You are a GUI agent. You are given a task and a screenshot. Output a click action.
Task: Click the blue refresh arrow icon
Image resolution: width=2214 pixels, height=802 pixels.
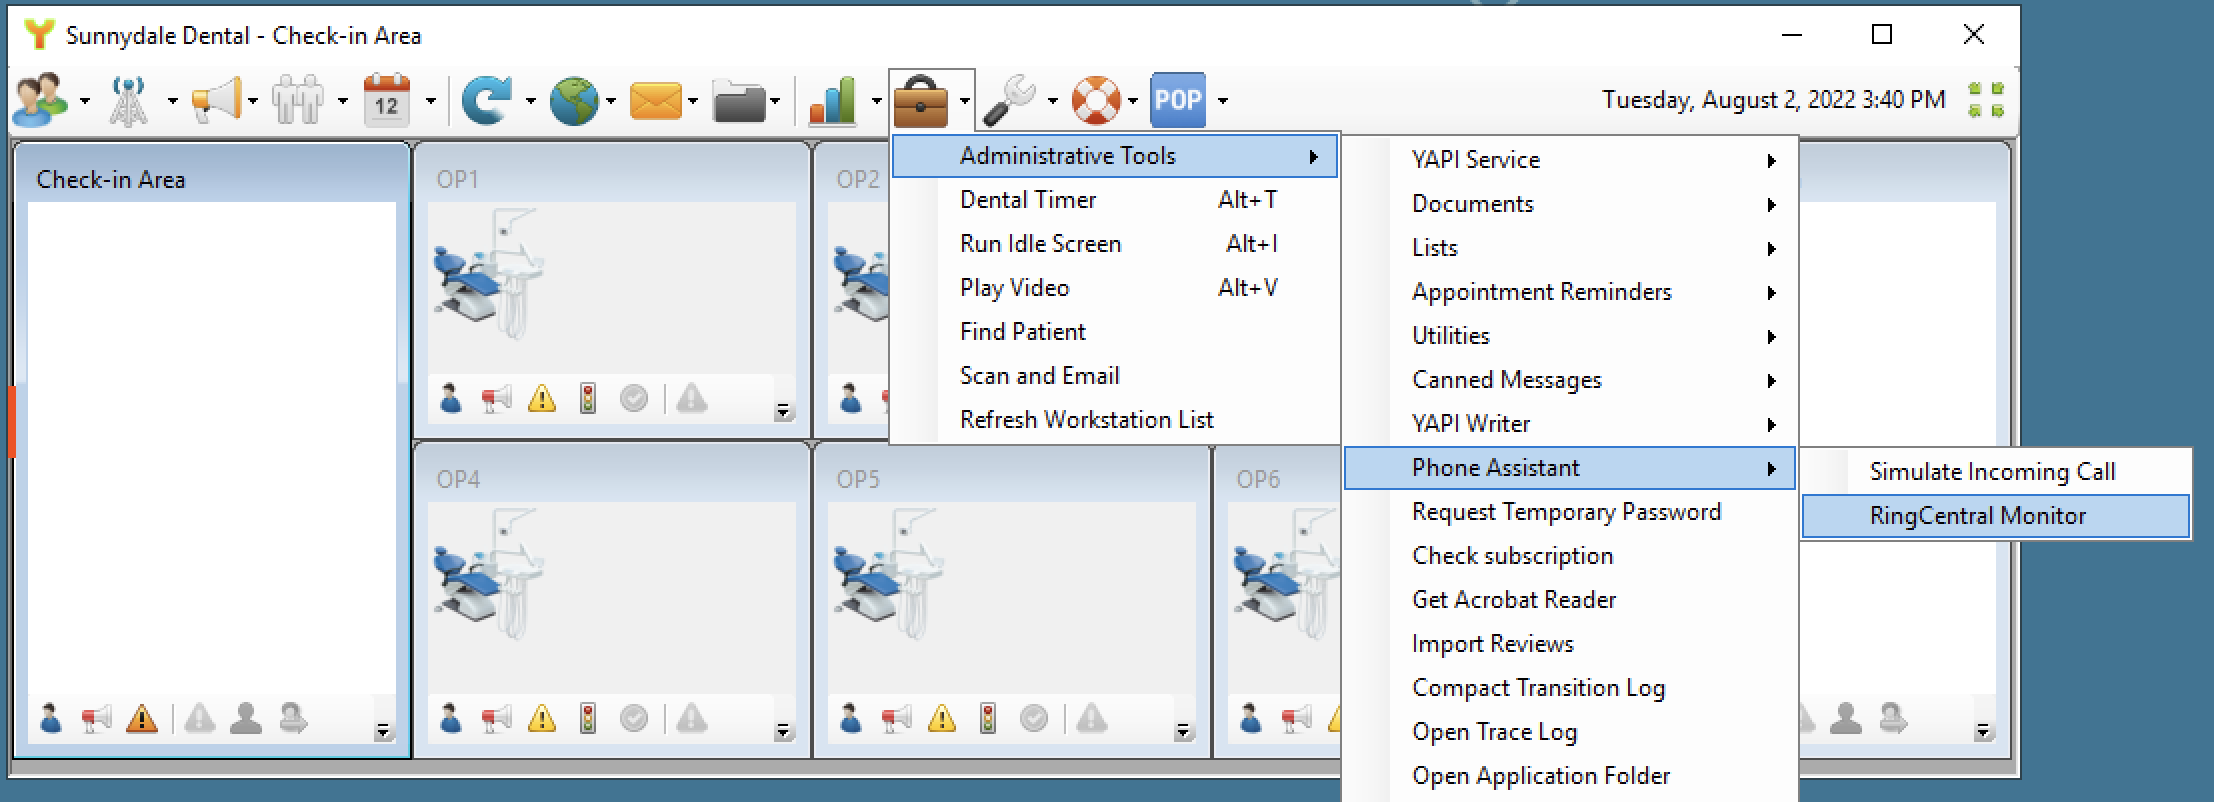tap(487, 100)
